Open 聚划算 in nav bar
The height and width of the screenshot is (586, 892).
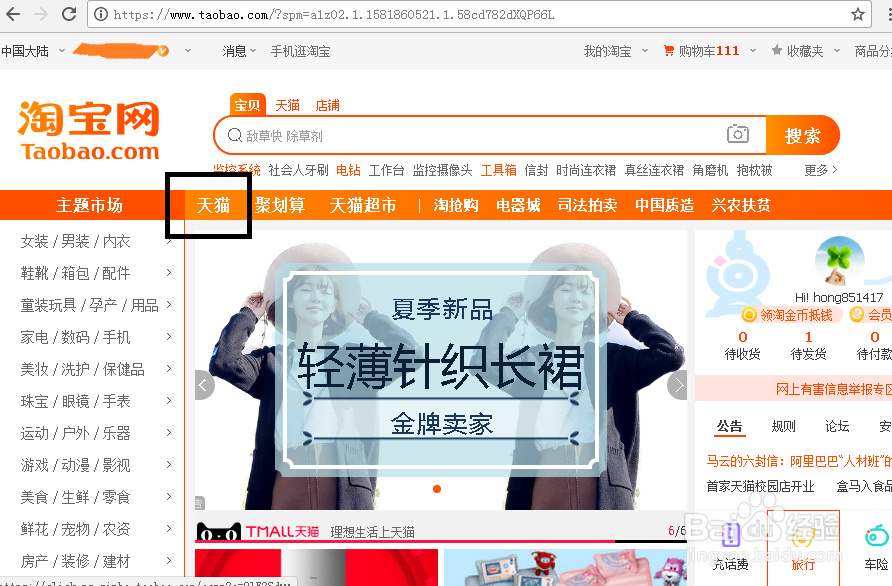coord(280,205)
